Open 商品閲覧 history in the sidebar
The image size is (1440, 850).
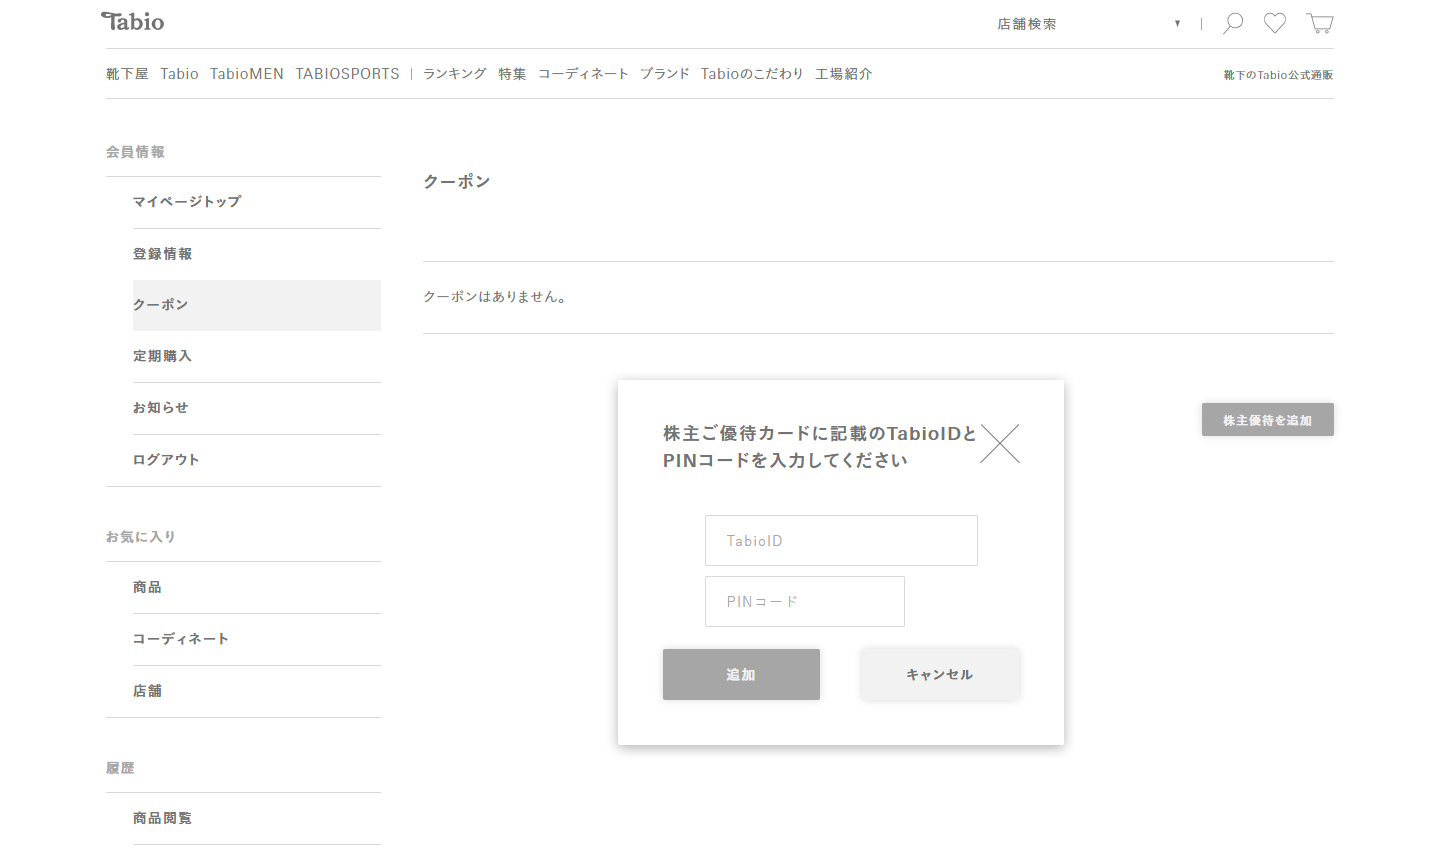tap(257, 818)
